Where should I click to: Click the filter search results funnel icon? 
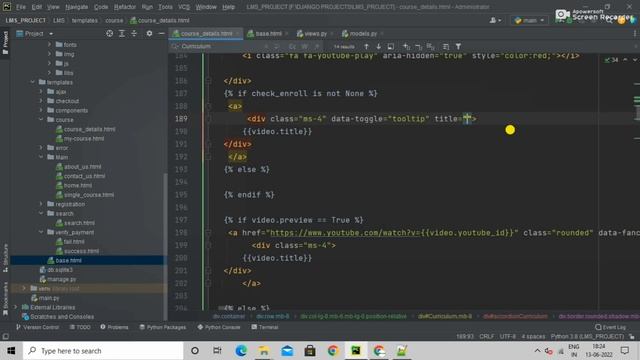point(458,47)
